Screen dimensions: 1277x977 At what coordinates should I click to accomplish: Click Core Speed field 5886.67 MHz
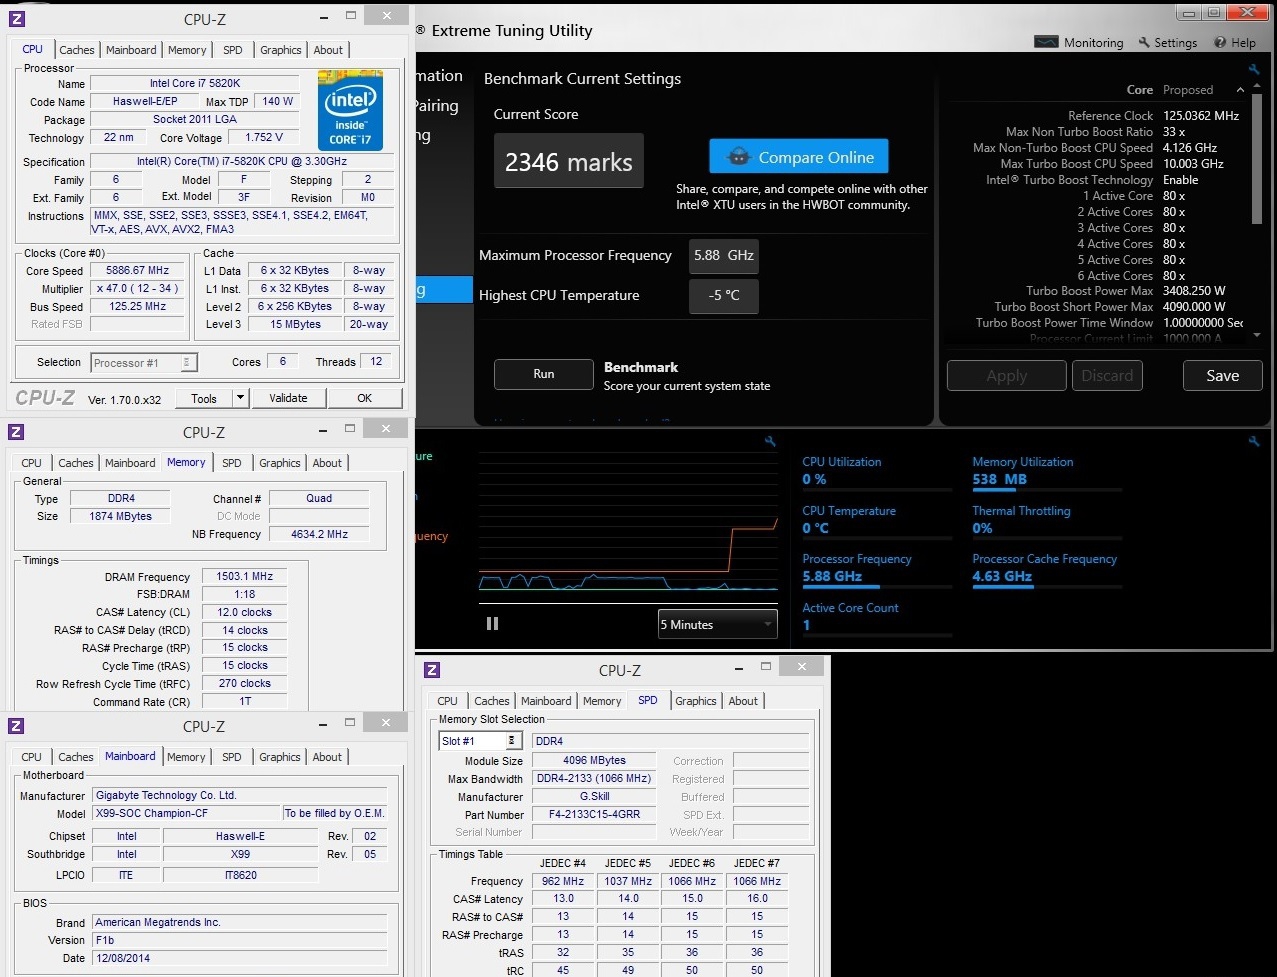click(137, 270)
